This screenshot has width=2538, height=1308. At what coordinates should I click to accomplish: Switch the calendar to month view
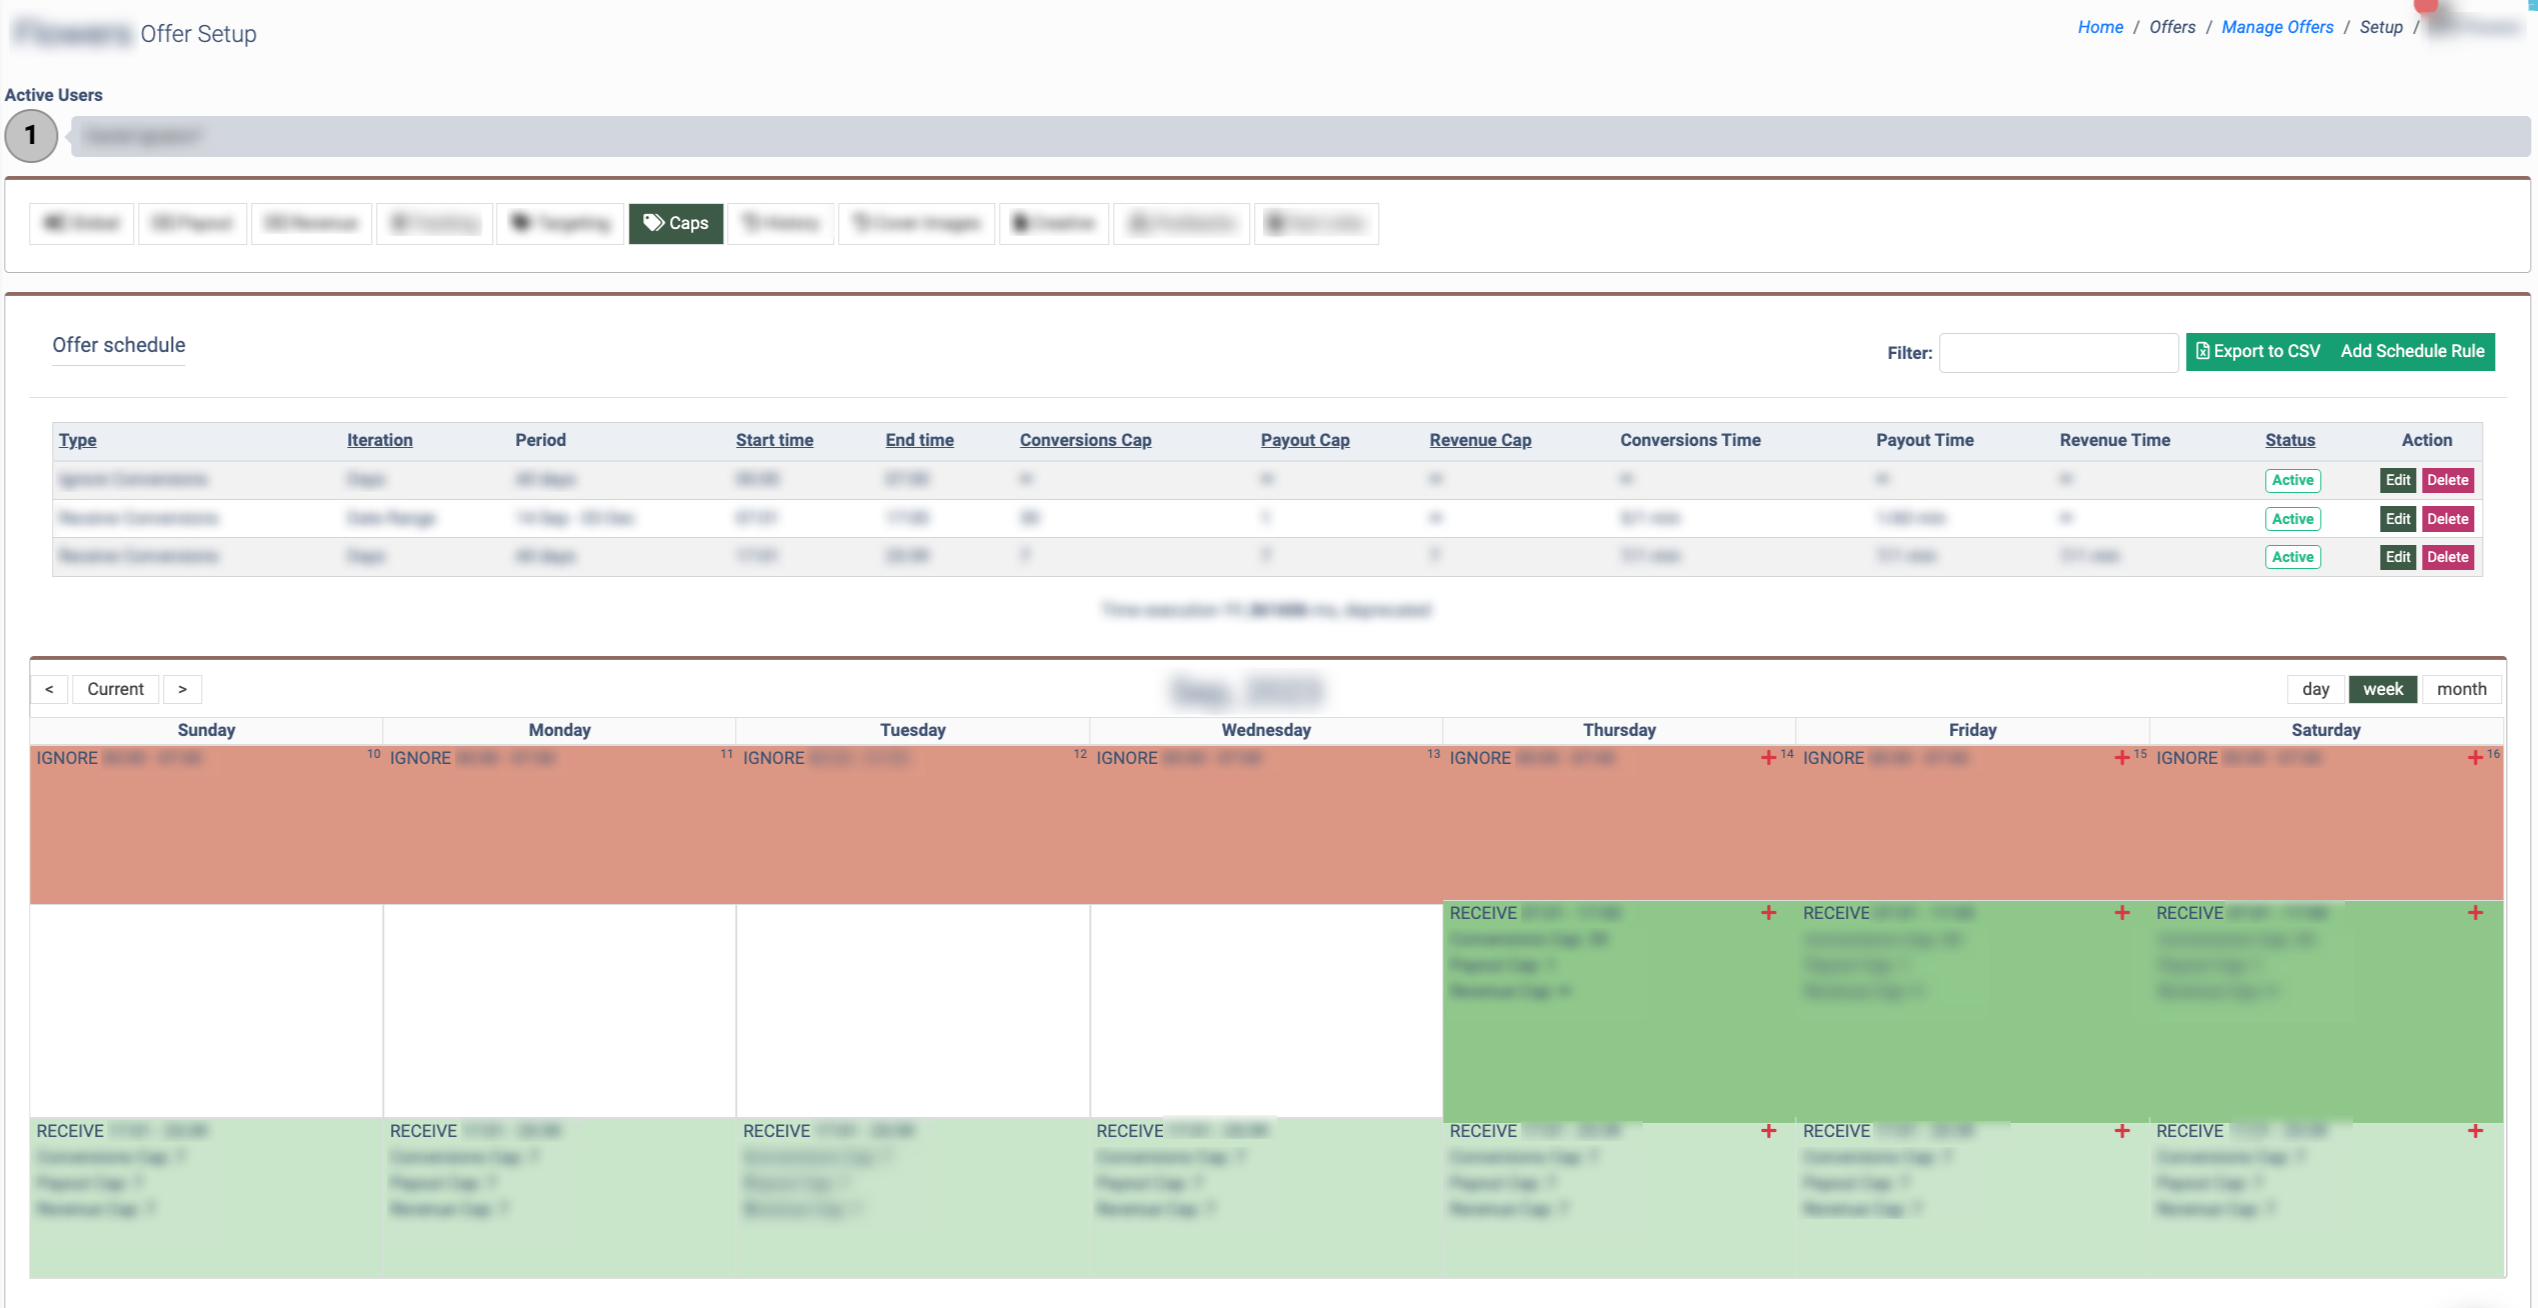(x=2461, y=689)
